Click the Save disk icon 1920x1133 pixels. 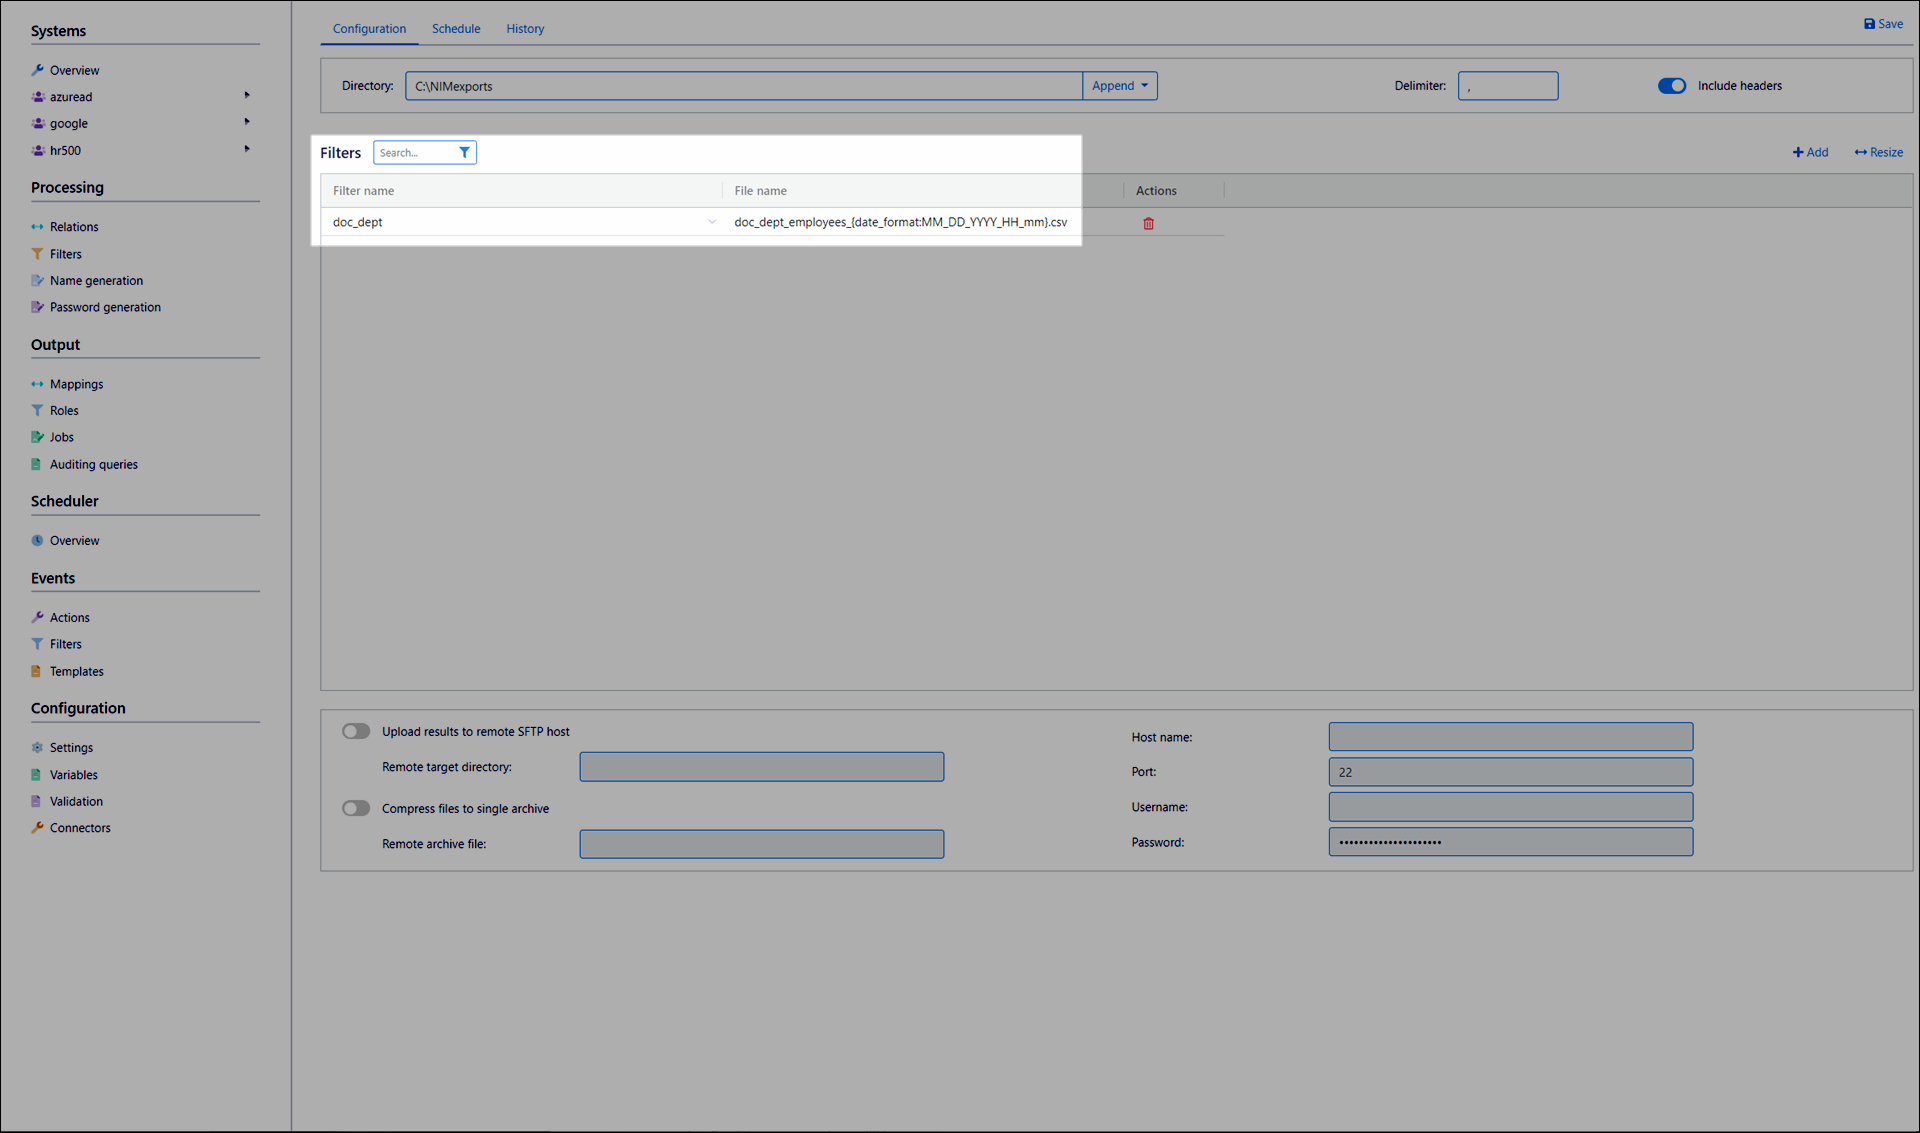[x=1869, y=24]
